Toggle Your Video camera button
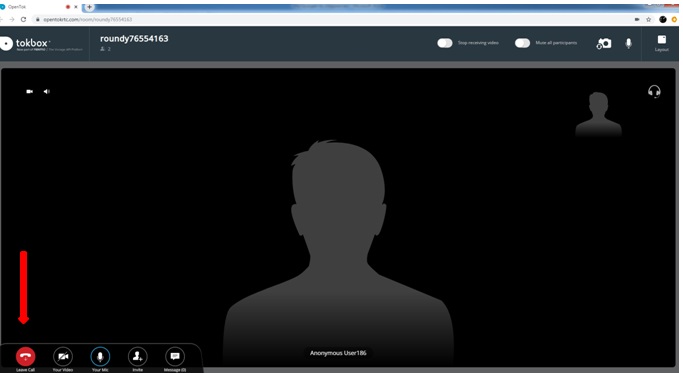This screenshot has width=683, height=373. (63, 356)
